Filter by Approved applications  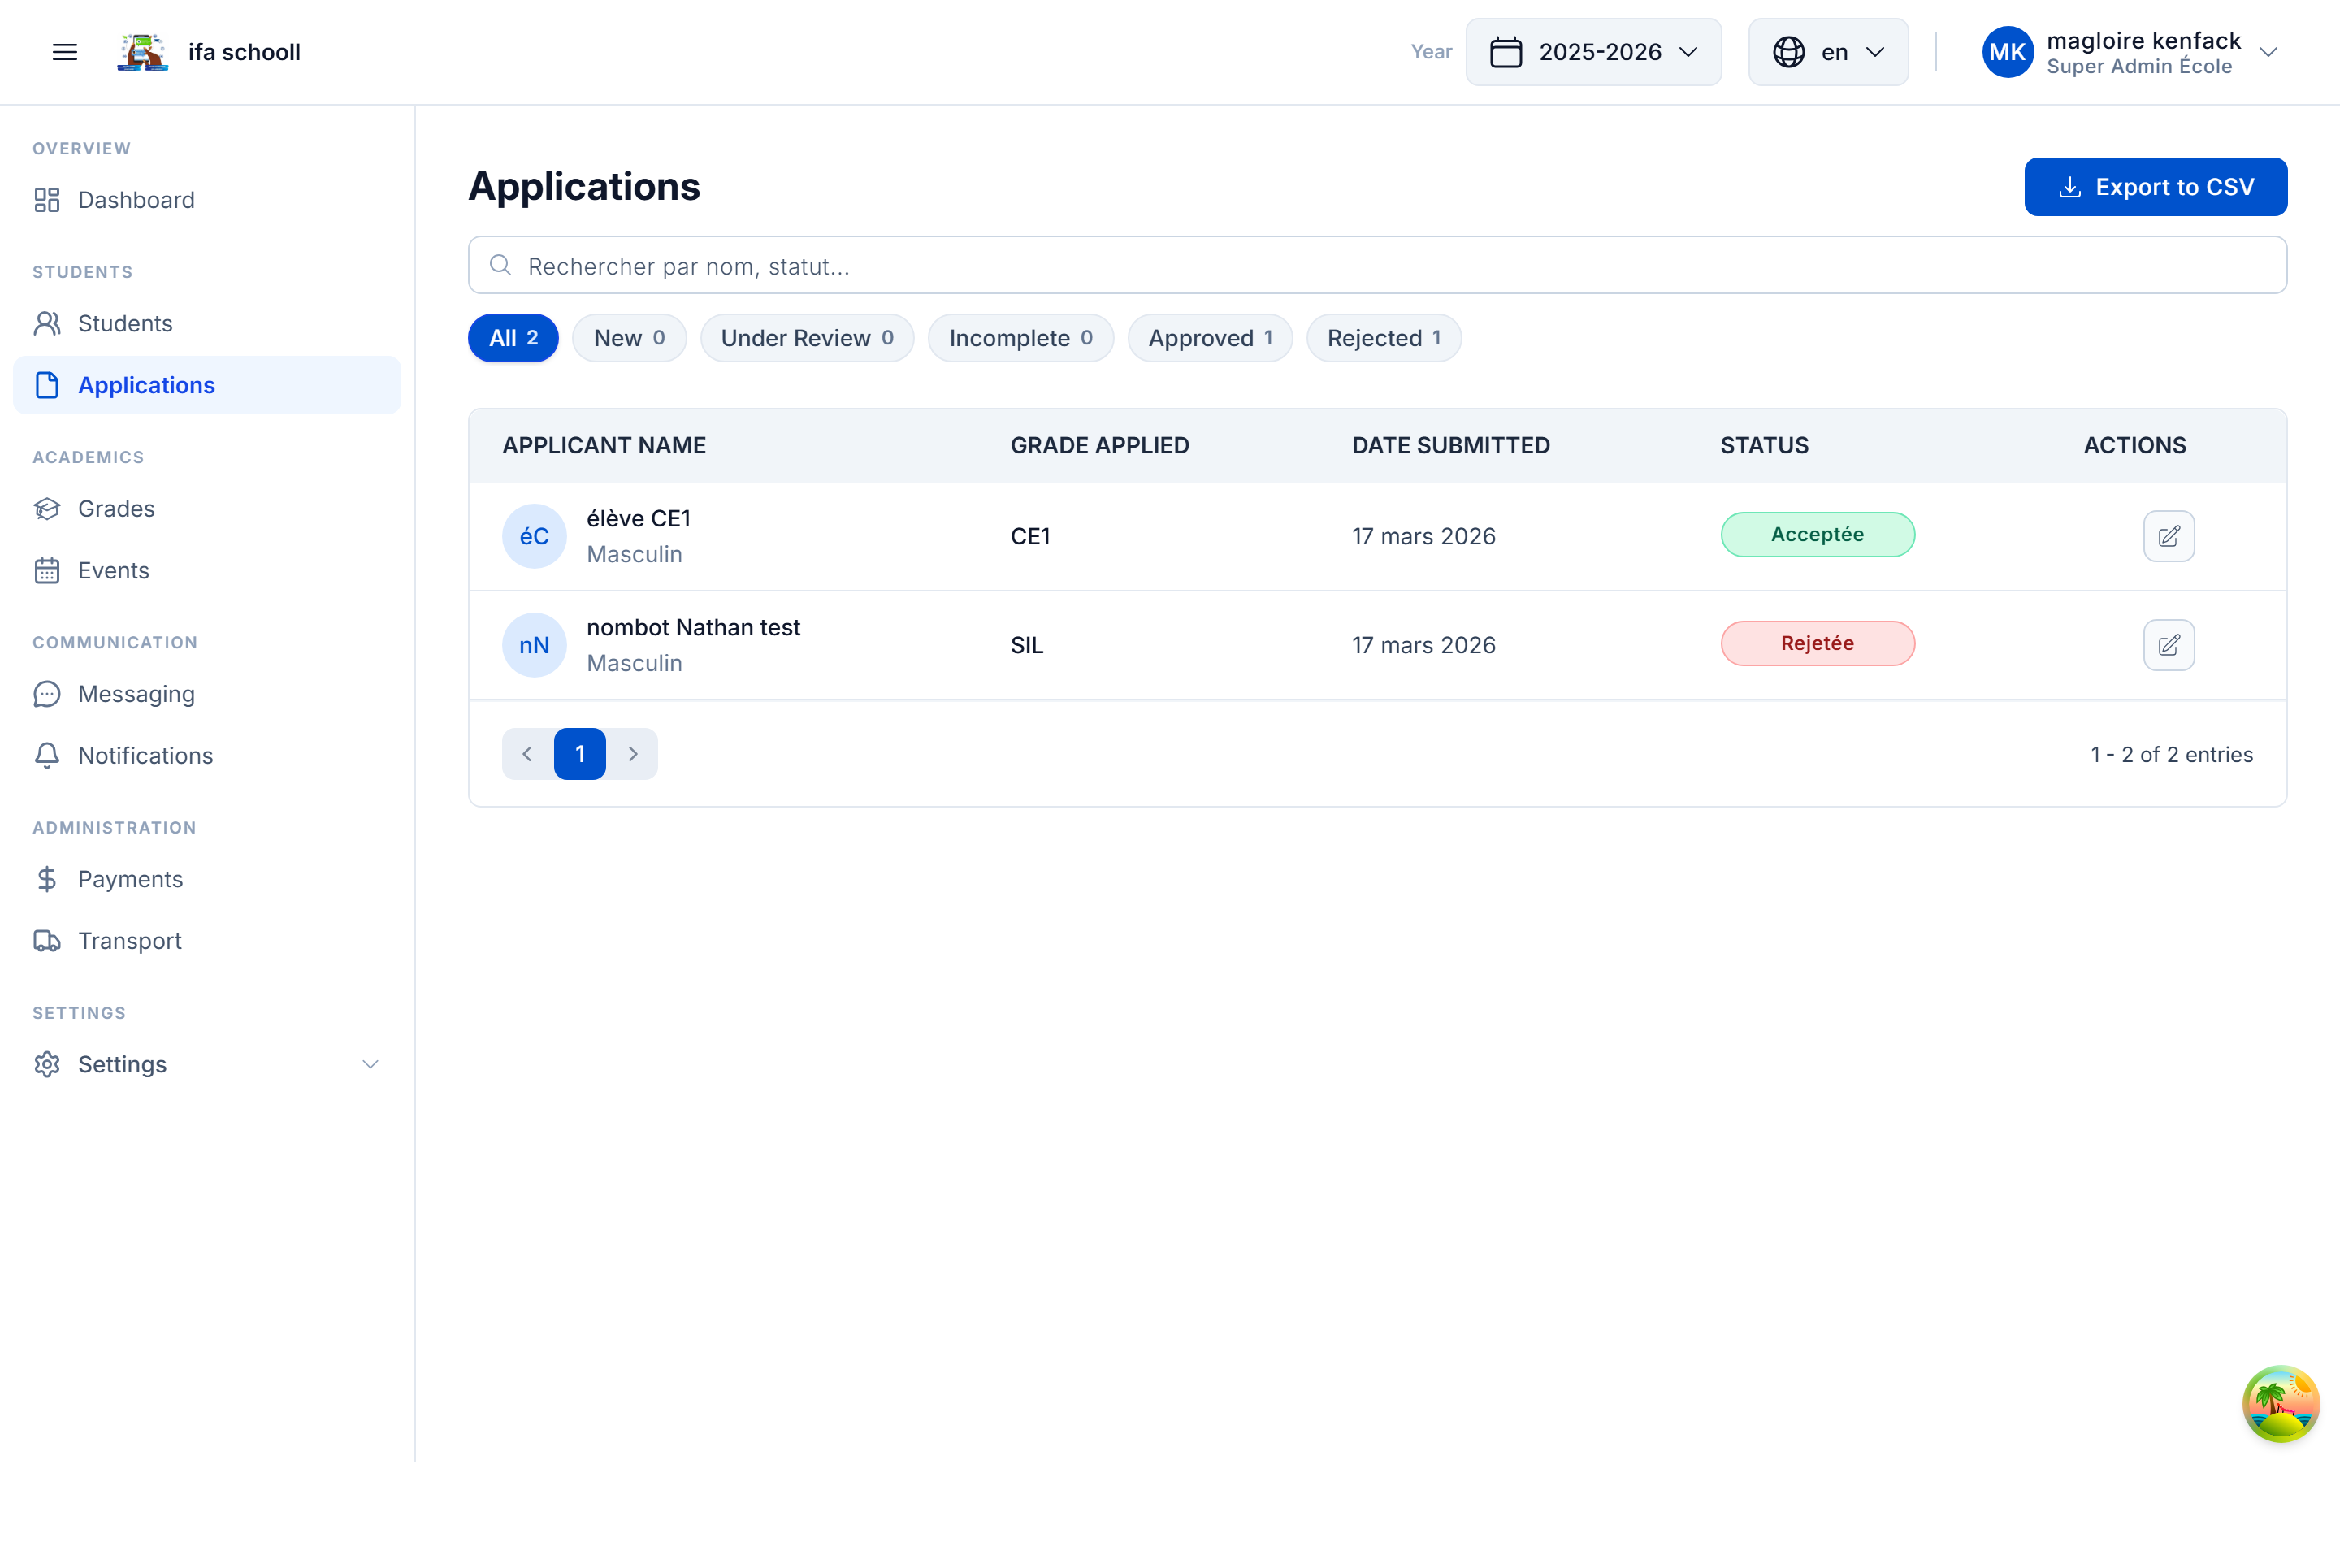coord(1209,338)
